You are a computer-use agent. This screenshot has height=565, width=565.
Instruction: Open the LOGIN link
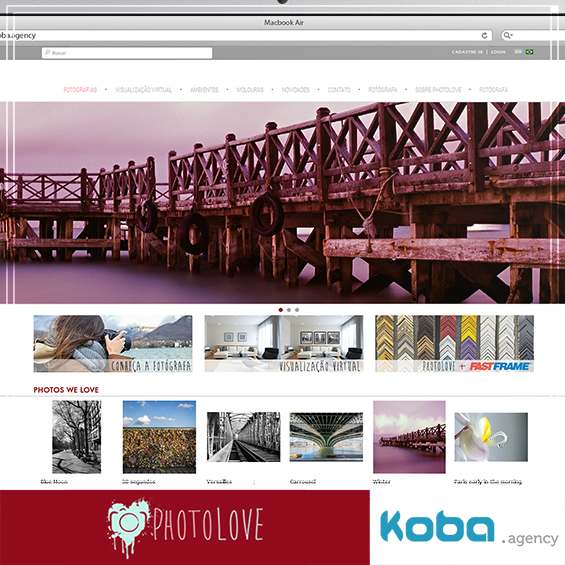click(498, 52)
